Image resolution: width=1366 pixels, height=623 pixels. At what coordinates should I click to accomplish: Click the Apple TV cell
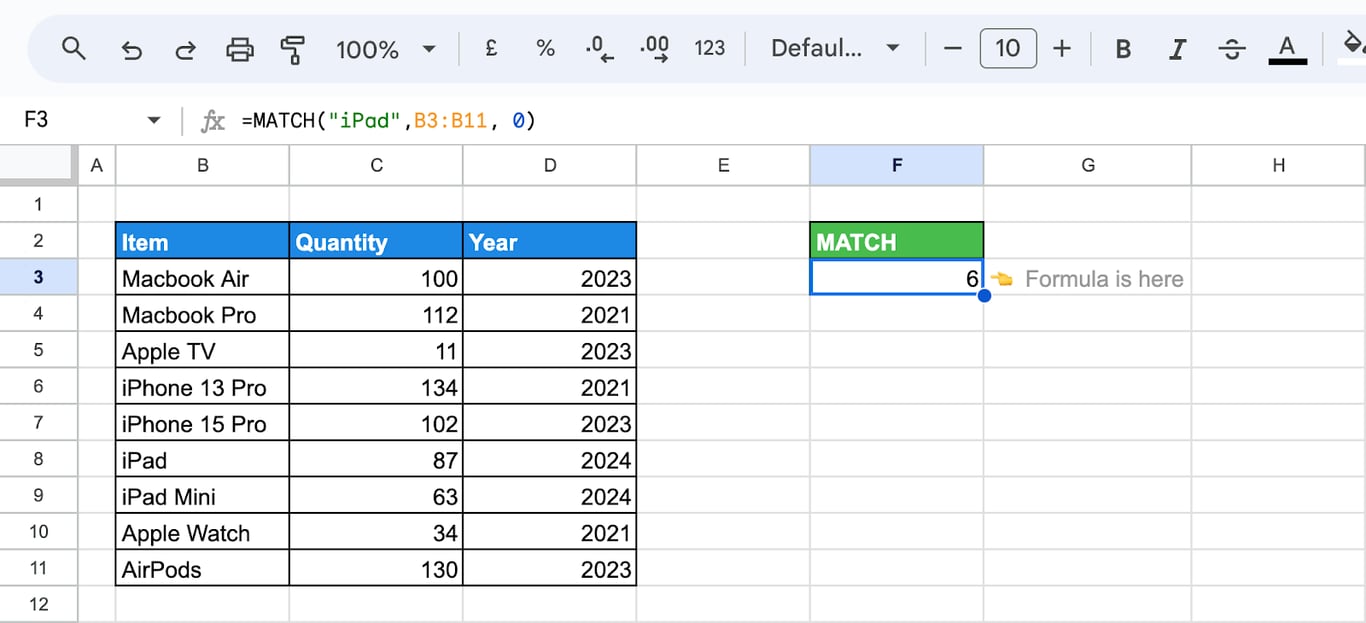[202, 351]
